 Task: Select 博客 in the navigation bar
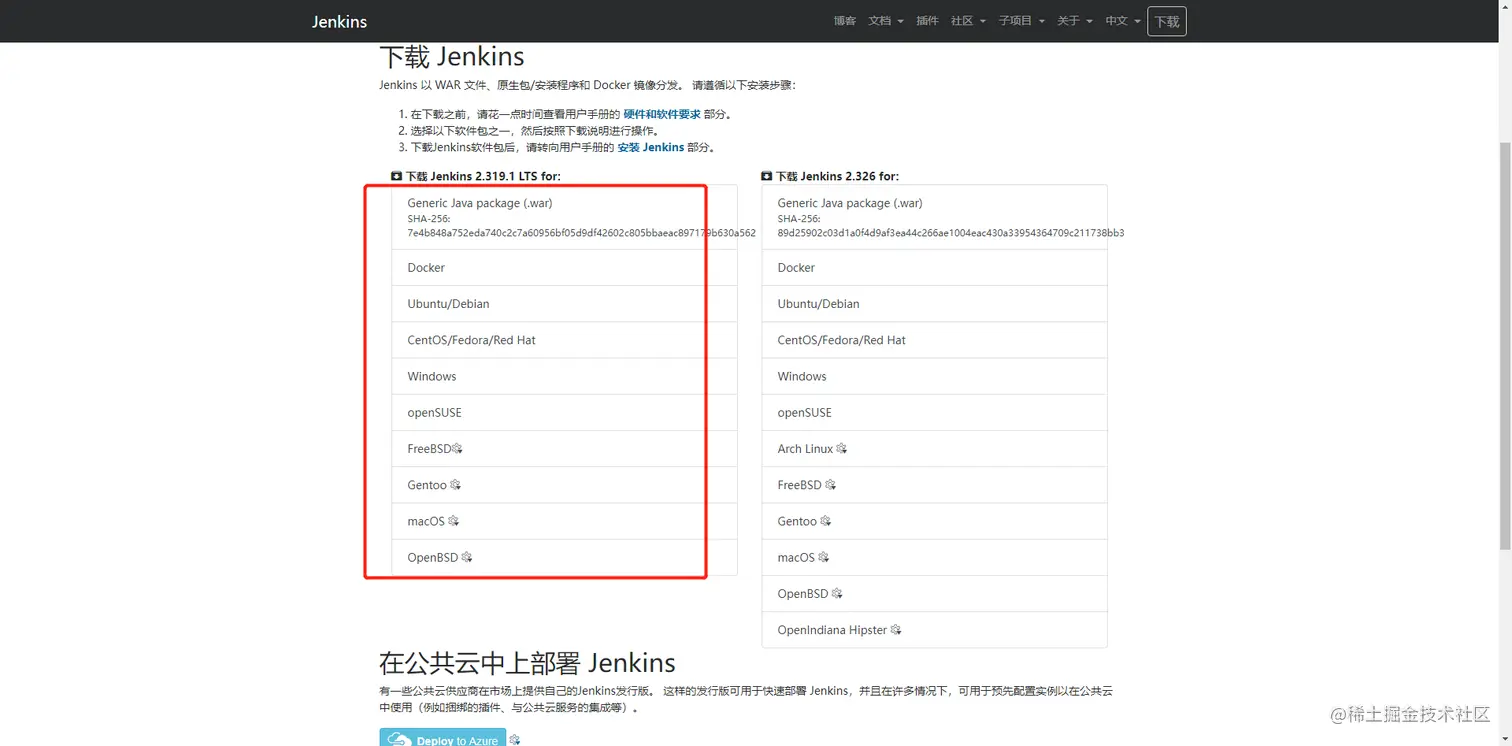point(844,20)
